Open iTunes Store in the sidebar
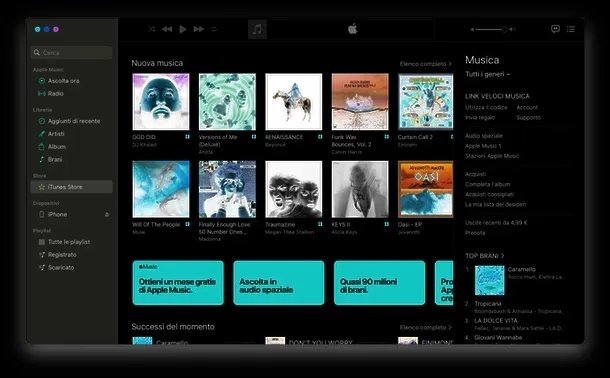Image resolution: width=610 pixels, height=378 pixels. (x=72, y=187)
